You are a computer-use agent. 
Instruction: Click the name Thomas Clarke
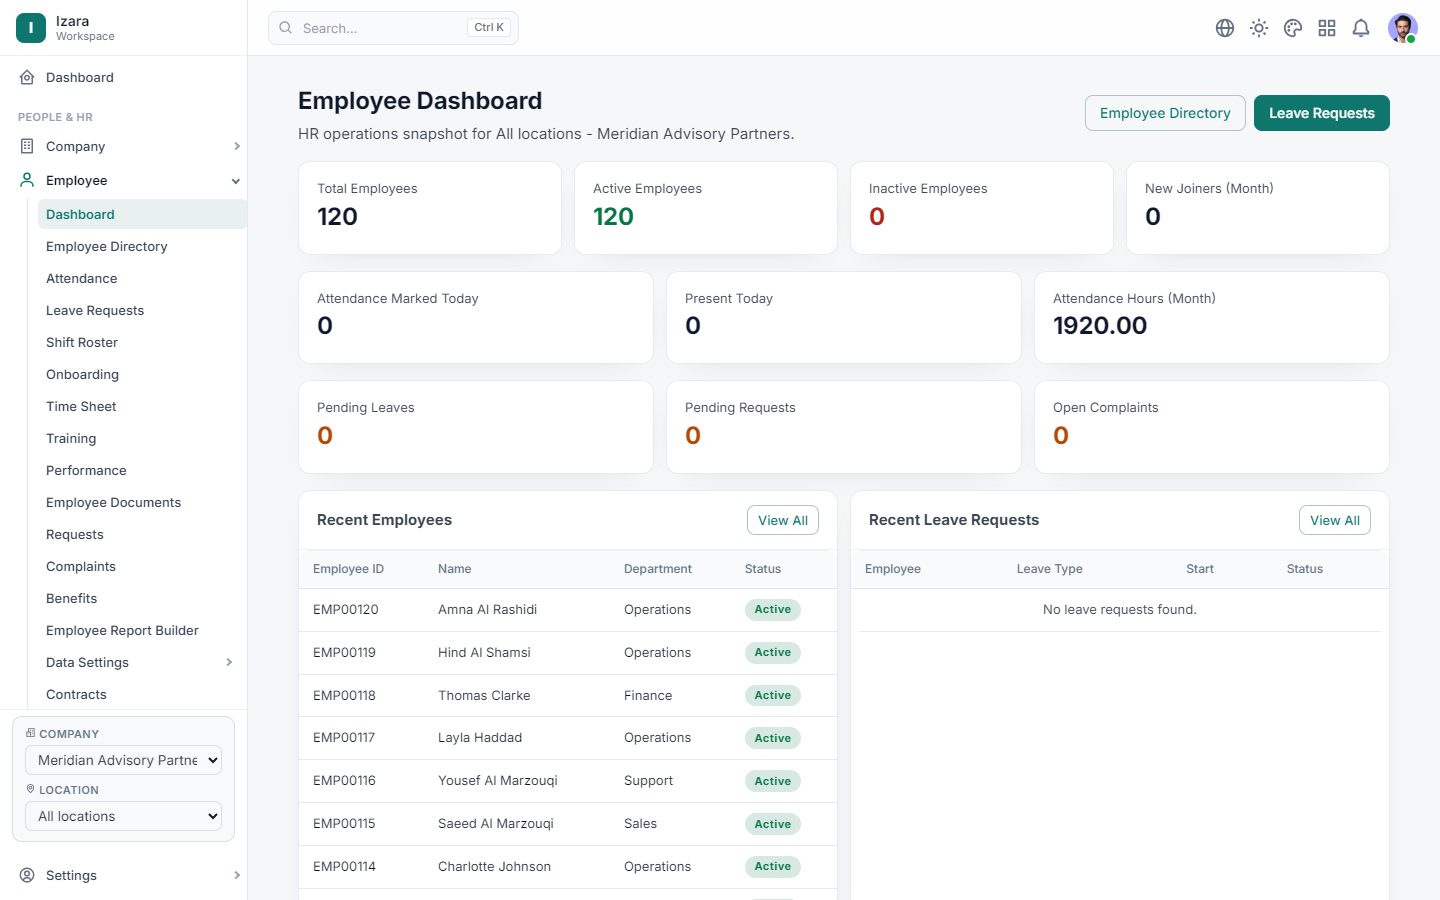[x=484, y=695]
